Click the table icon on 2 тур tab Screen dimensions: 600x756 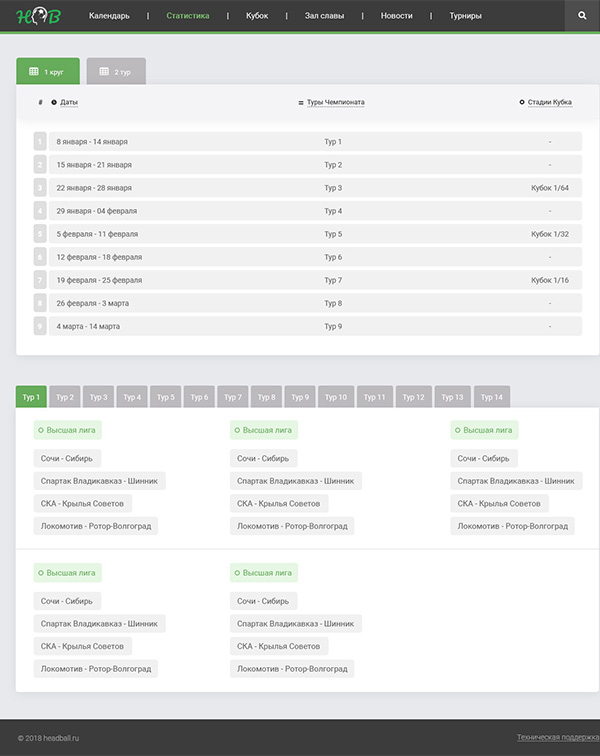click(x=104, y=71)
